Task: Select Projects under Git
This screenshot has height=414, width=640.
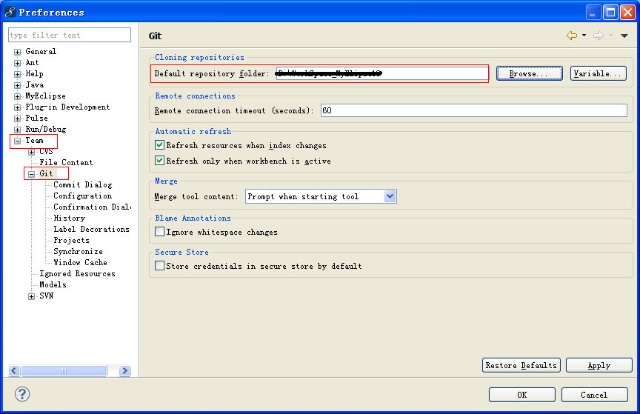Action: click(x=71, y=240)
